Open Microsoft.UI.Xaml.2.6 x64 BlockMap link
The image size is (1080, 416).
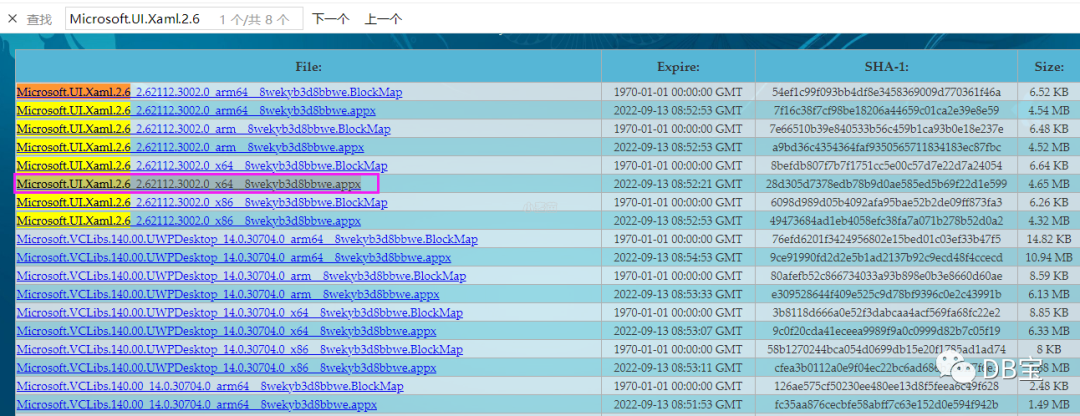[x=202, y=166]
